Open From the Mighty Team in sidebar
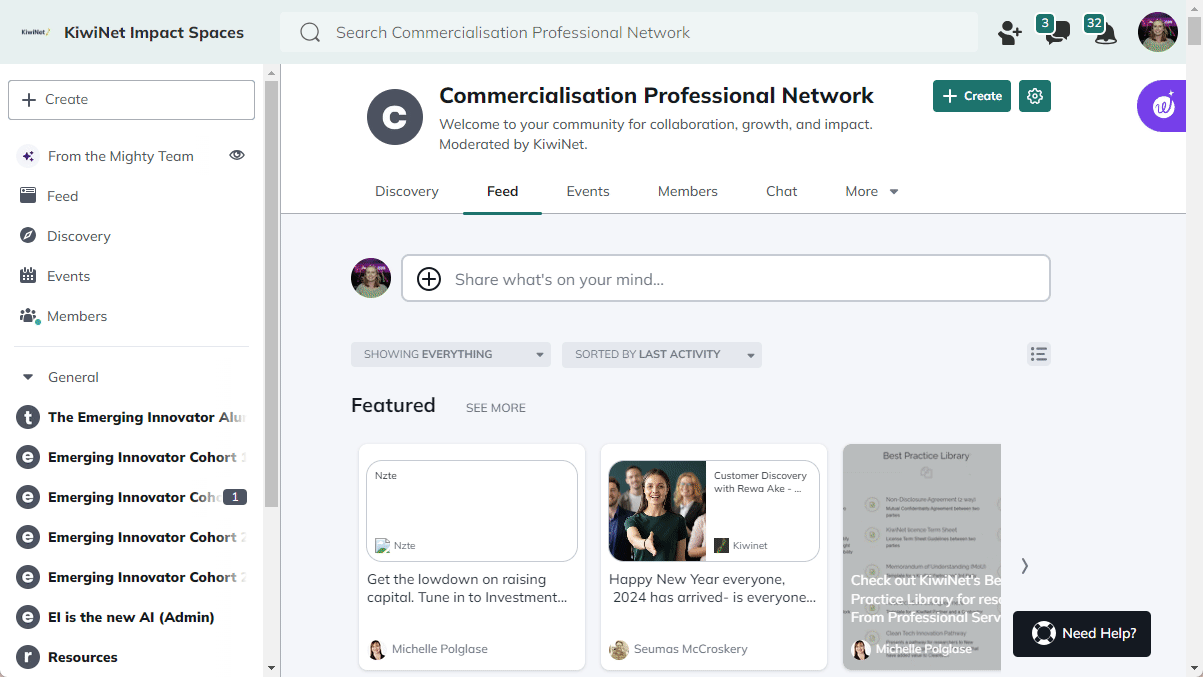Image resolution: width=1203 pixels, height=677 pixels. click(121, 156)
